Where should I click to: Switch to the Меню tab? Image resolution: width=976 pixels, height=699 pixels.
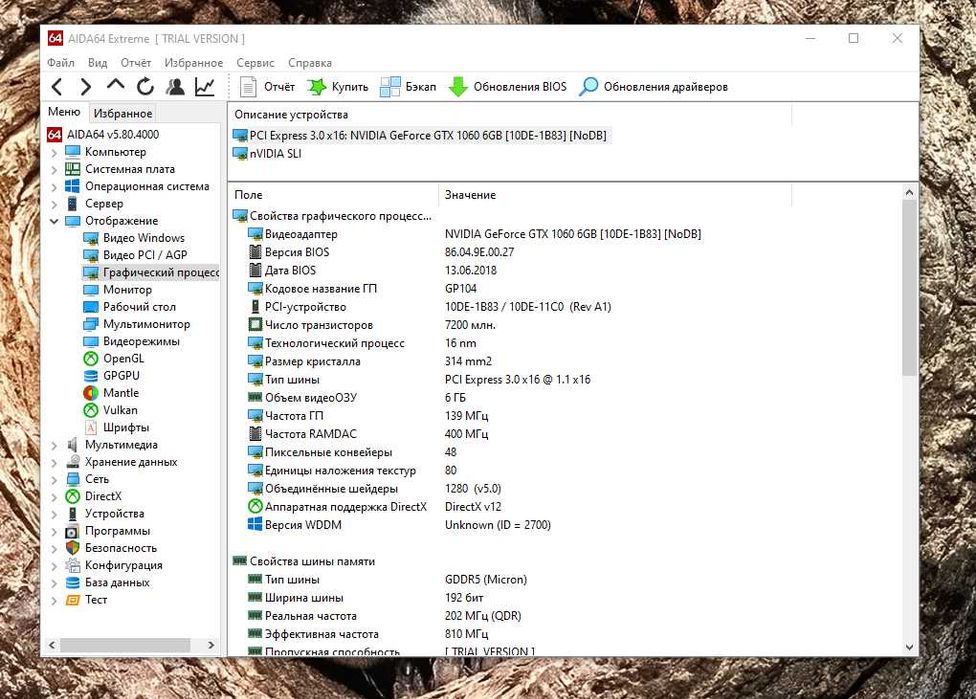[64, 112]
